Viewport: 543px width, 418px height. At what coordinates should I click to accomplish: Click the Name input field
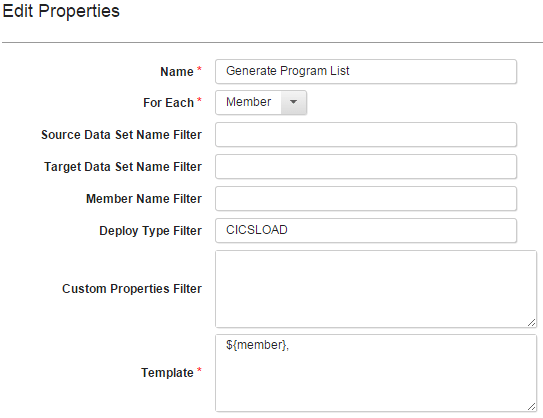tap(366, 71)
